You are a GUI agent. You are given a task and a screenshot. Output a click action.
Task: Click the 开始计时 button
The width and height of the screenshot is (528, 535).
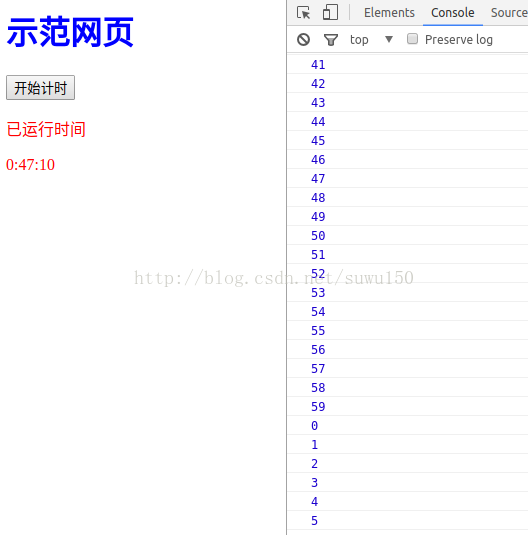40,88
